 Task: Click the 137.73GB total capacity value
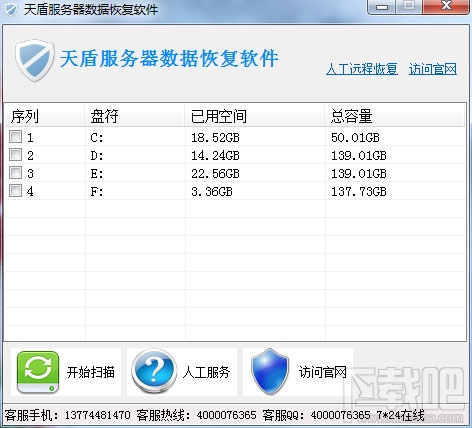(x=359, y=191)
